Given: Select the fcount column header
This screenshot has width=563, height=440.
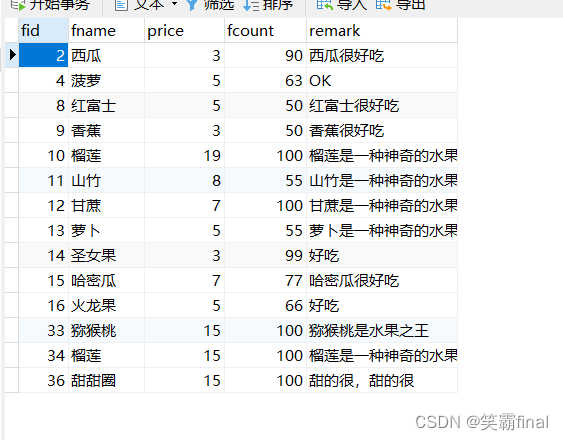Looking at the screenshot, I should click(265, 31).
